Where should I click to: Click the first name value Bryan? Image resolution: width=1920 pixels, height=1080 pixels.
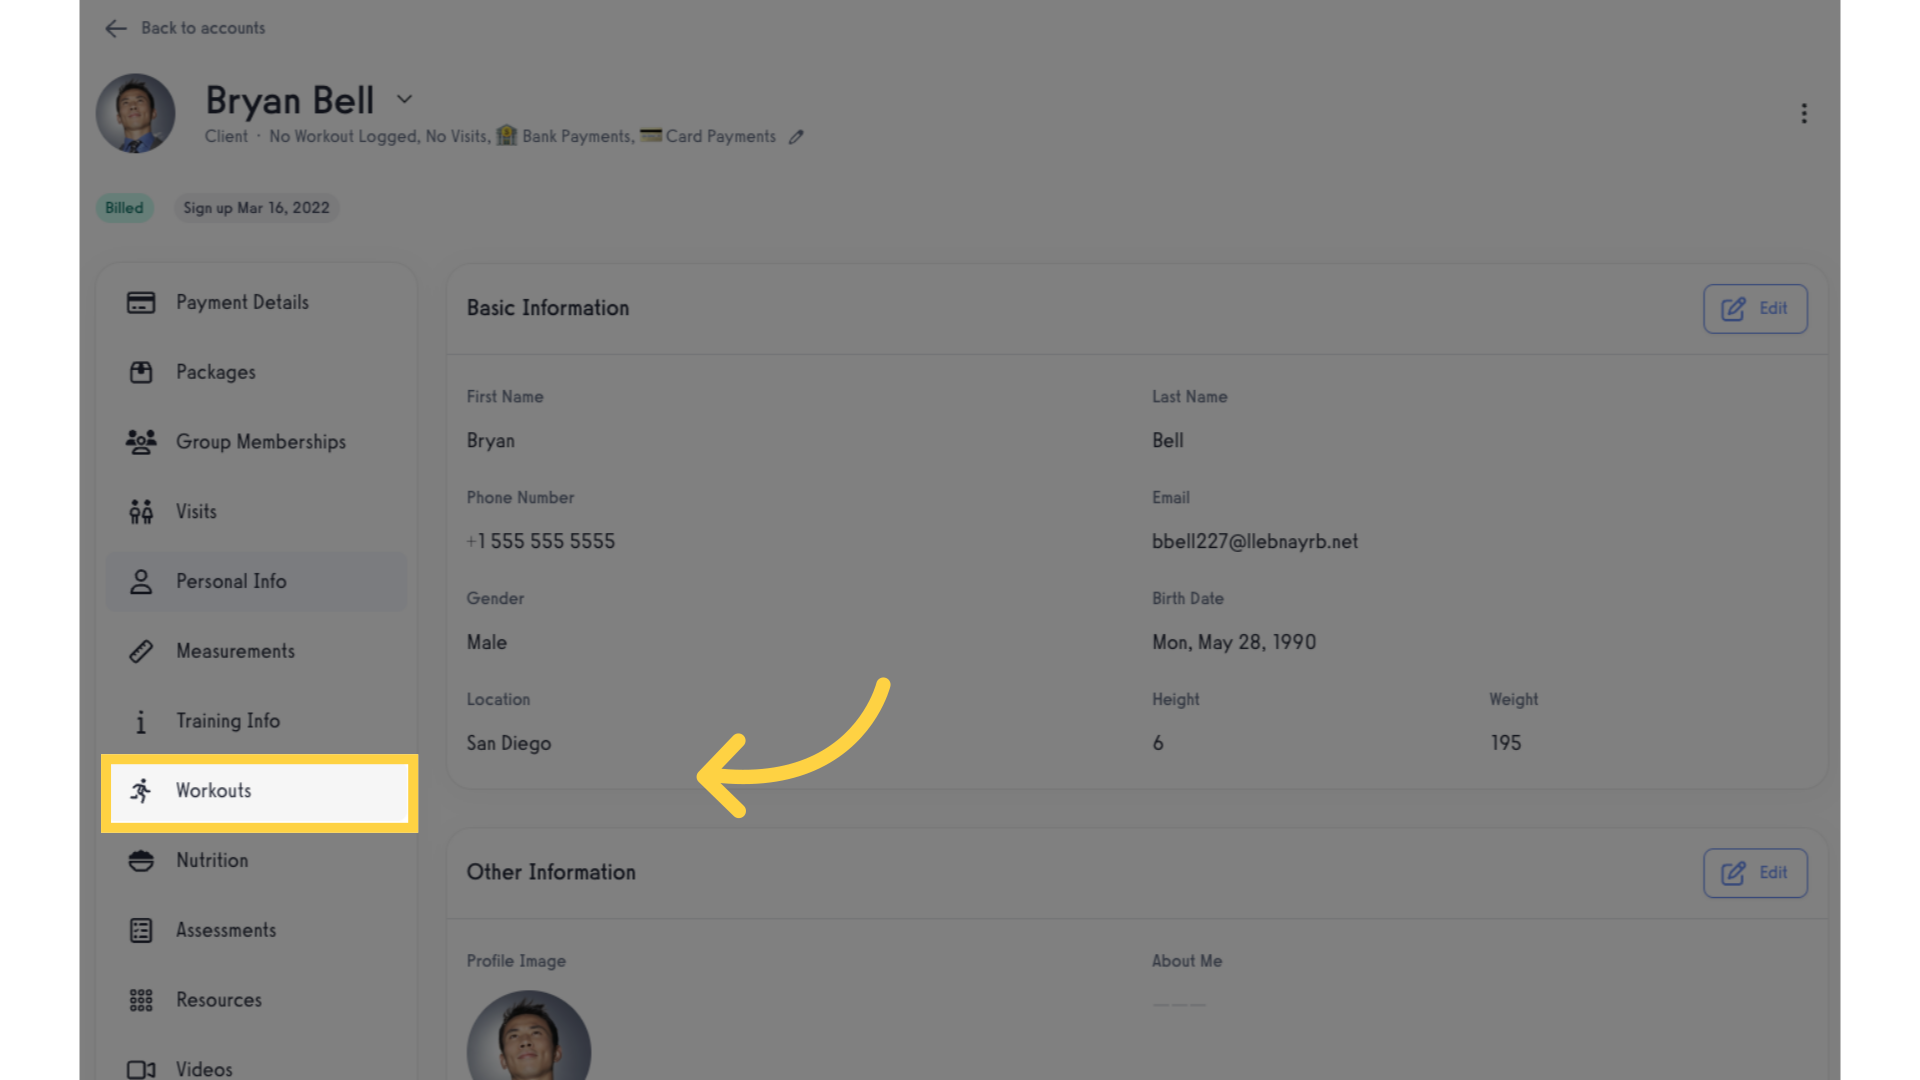[491, 441]
